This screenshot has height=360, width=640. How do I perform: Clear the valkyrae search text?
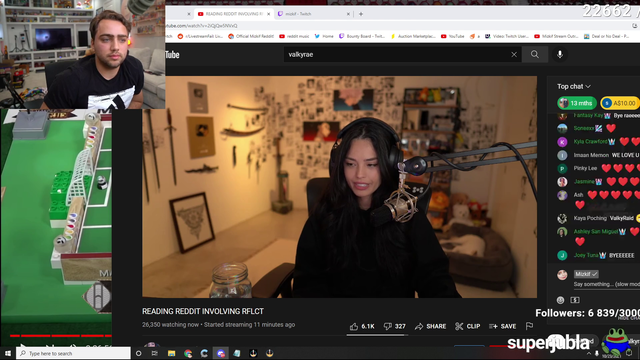click(x=514, y=54)
